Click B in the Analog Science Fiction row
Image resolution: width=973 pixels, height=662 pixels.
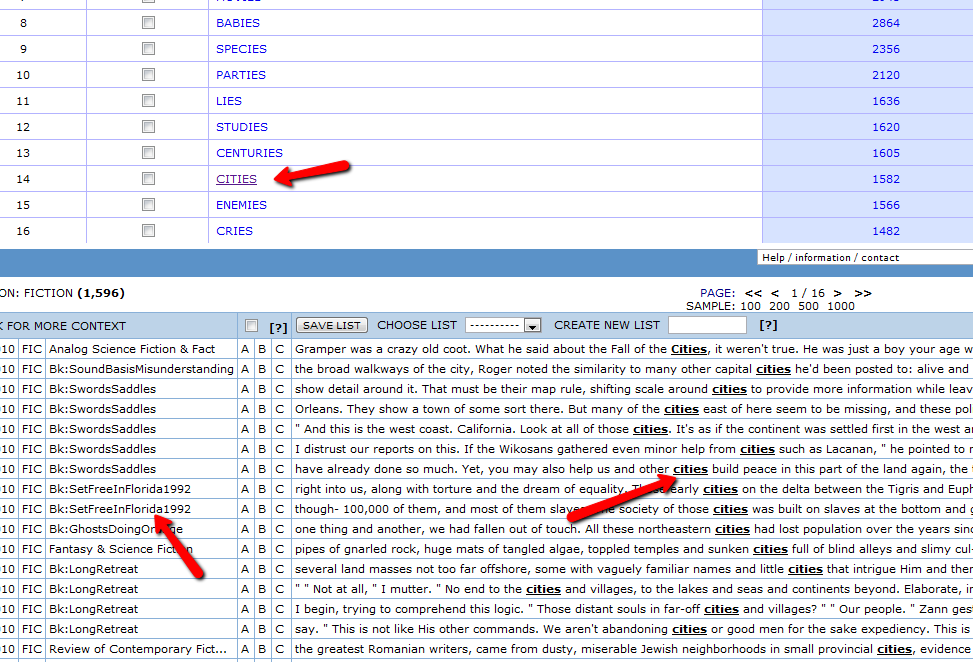point(262,349)
